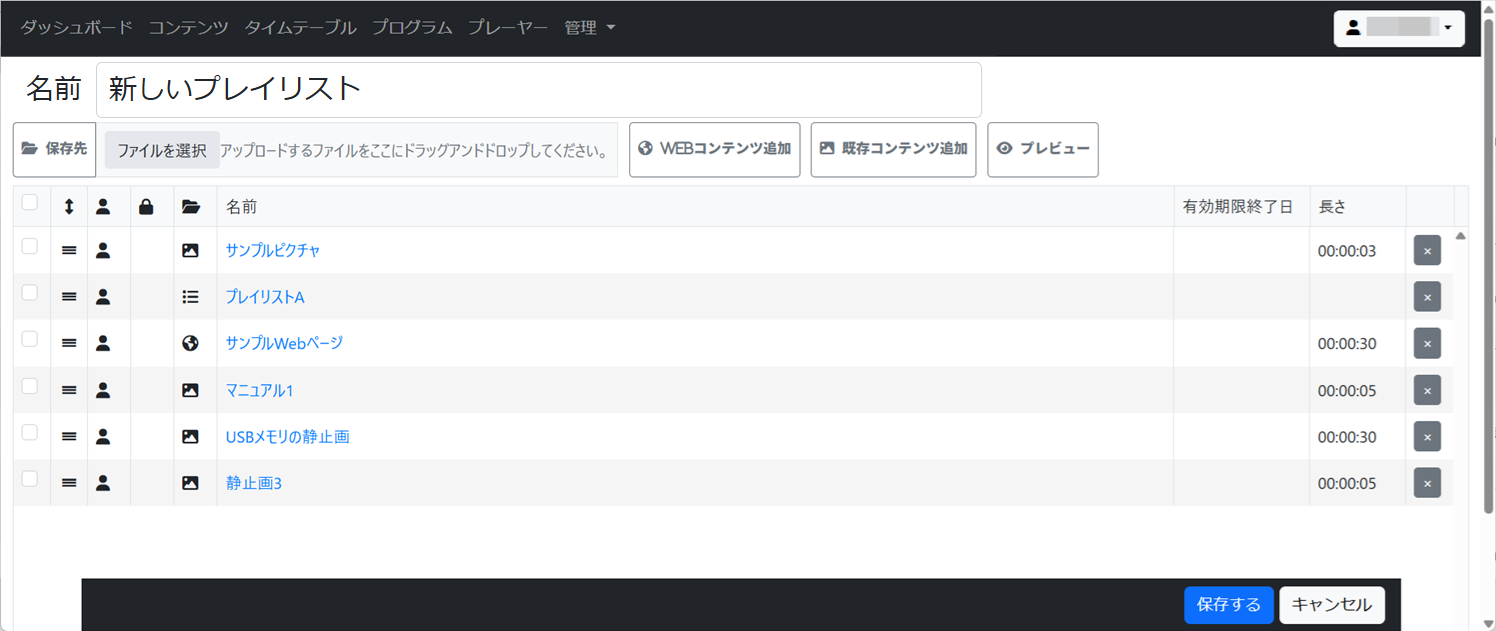Click the lock icon in table header
This screenshot has height=631, width=1496.
pyautogui.click(x=146, y=207)
